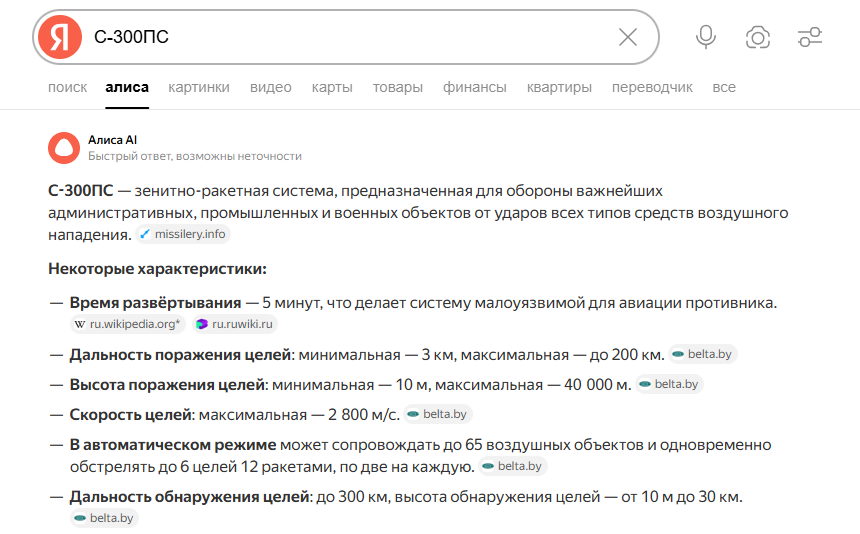This screenshot has height=534, width=860.
Task: Open search settings sliders icon
Action: pos(810,38)
